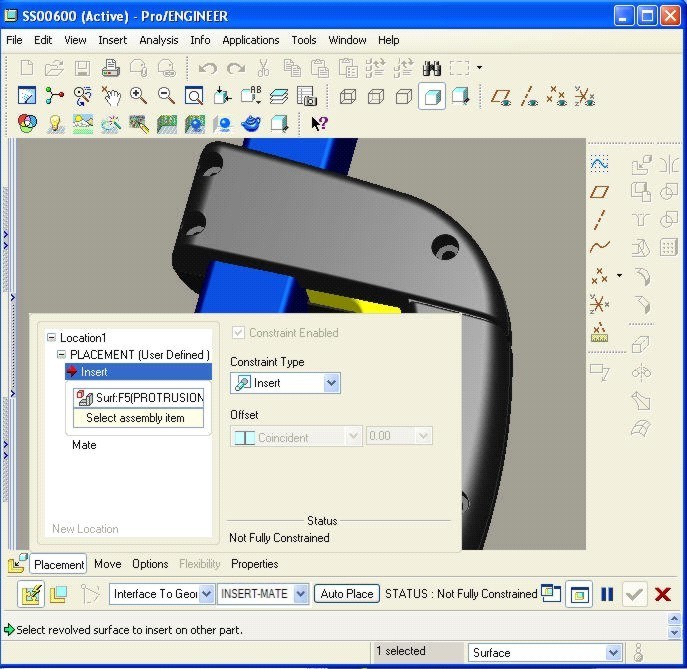This screenshot has height=669, width=687.
Task: Click the Auto Place button
Action: (x=347, y=594)
